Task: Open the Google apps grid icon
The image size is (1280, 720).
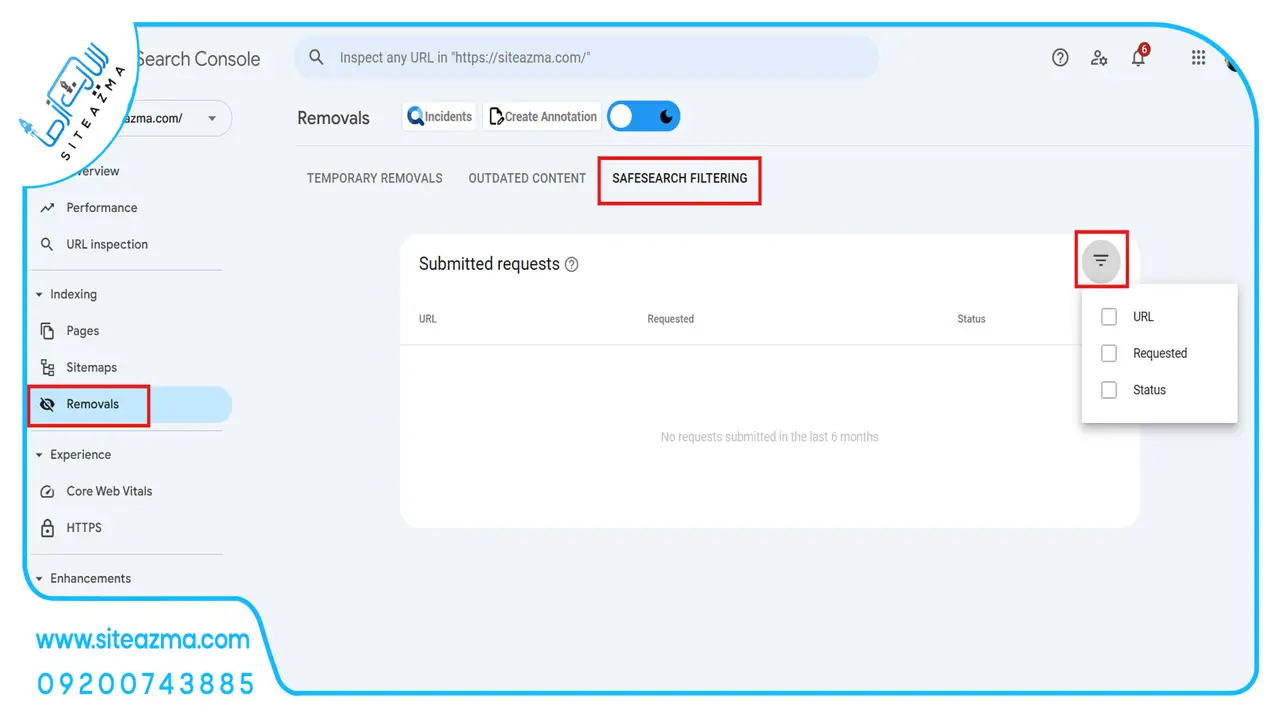Action: [x=1198, y=58]
